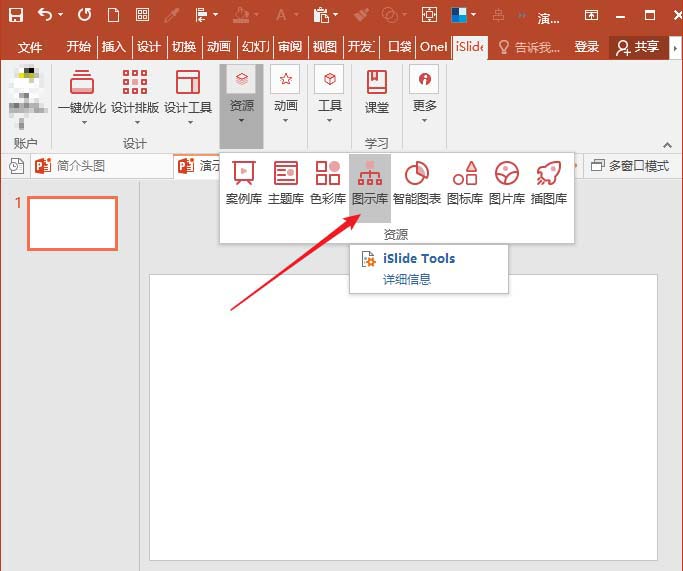Open the 插图库 illustration library
Screen dimensions: 683x571
click(548, 182)
